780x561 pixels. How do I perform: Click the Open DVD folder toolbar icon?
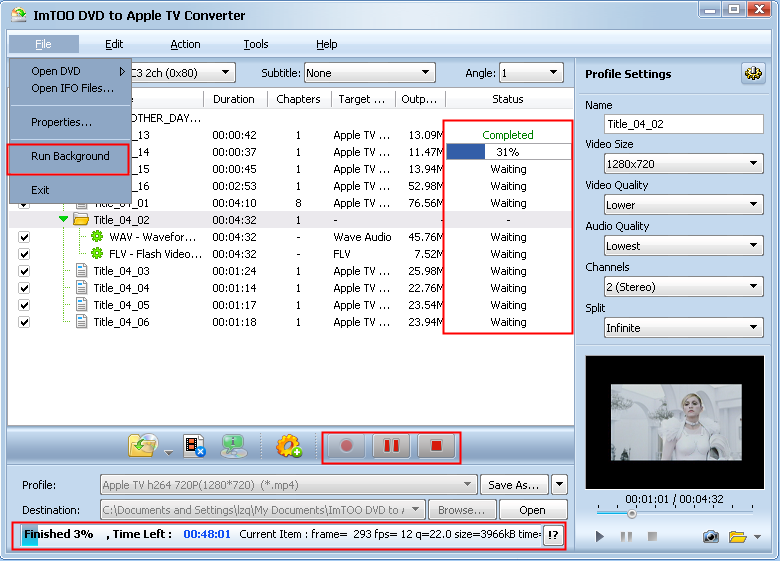click(143, 446)
